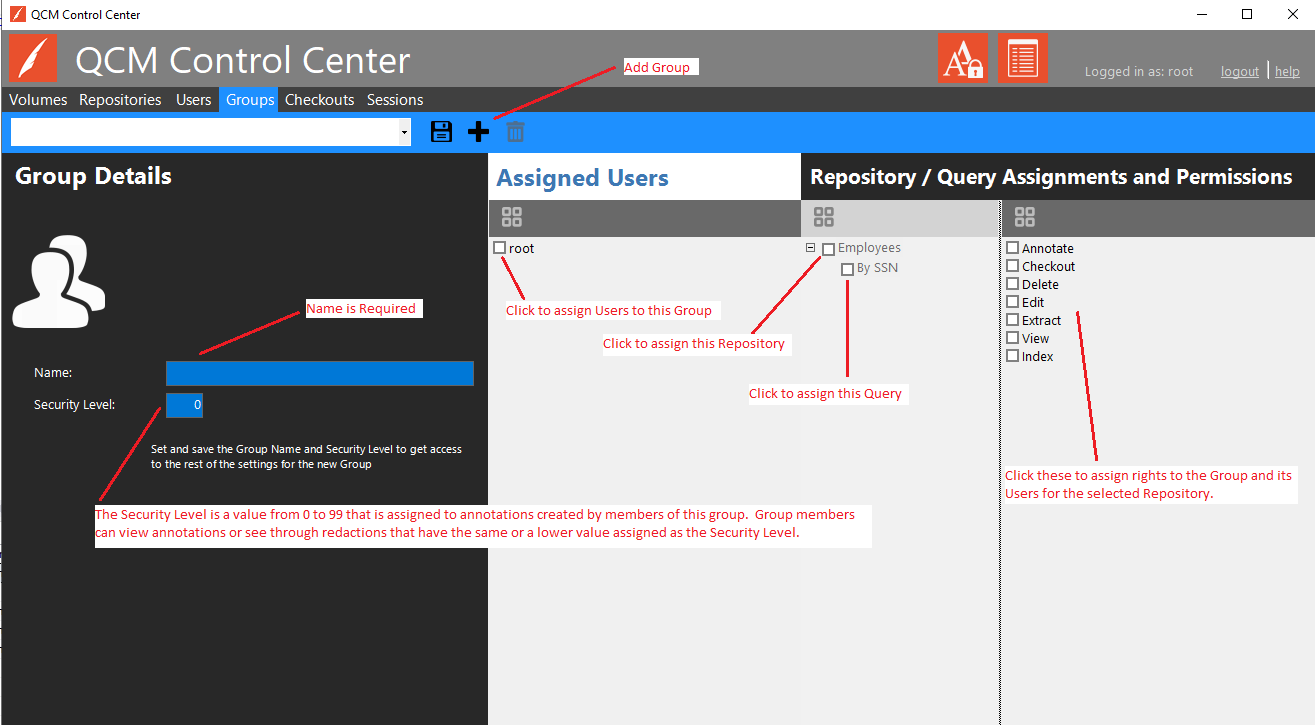Click grid icon above permissions list
The image size is (1315, 725).
1025,217
